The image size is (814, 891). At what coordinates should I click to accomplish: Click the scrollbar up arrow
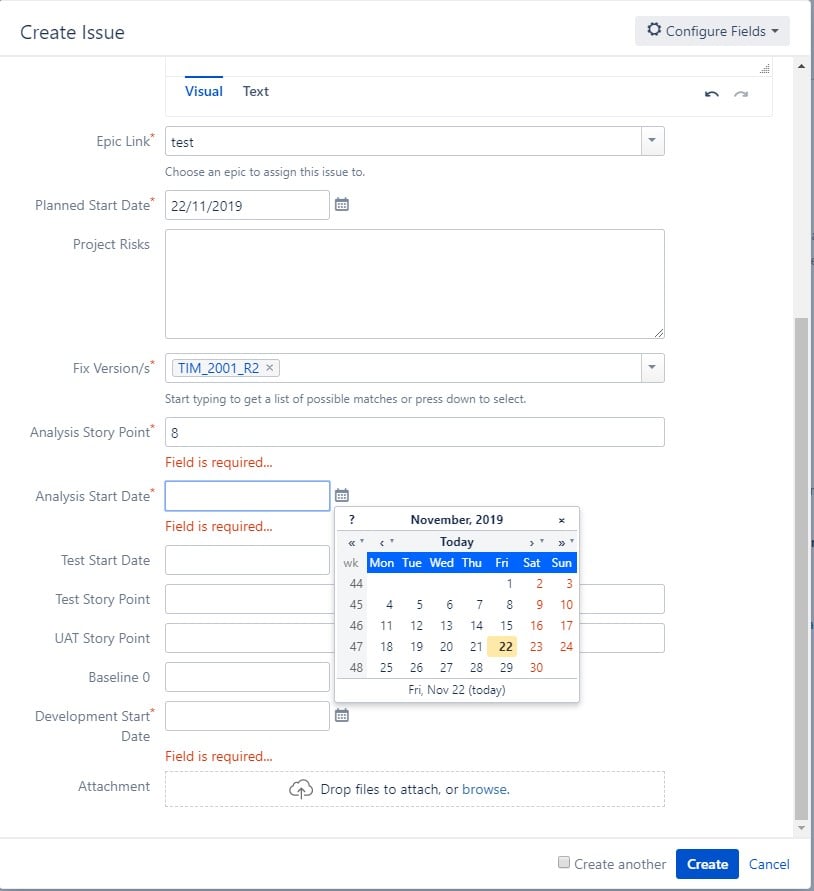[x=801, y=66]
